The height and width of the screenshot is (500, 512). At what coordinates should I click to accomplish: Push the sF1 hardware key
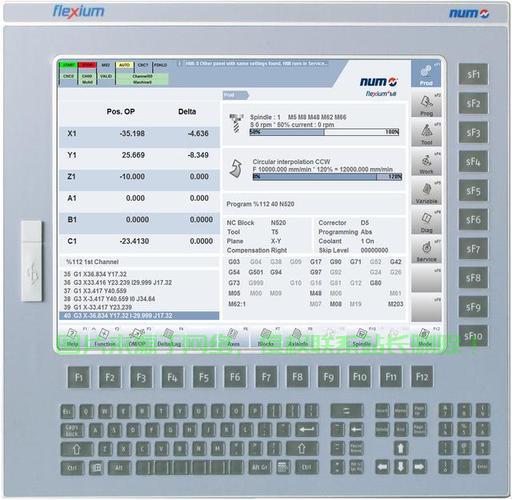coord(473,74)
